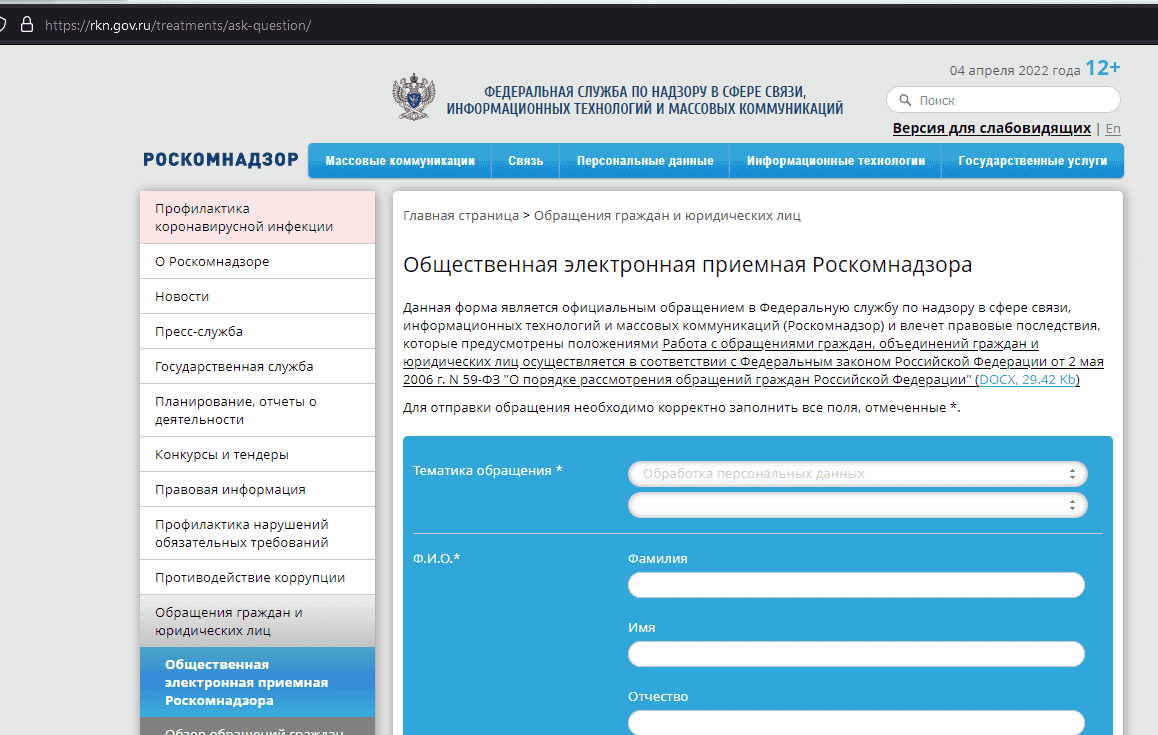Viewport: 1158px width, 735px height.
Task: Open Профилактика нарушений обязательных требований
Action: coord(257,533)
